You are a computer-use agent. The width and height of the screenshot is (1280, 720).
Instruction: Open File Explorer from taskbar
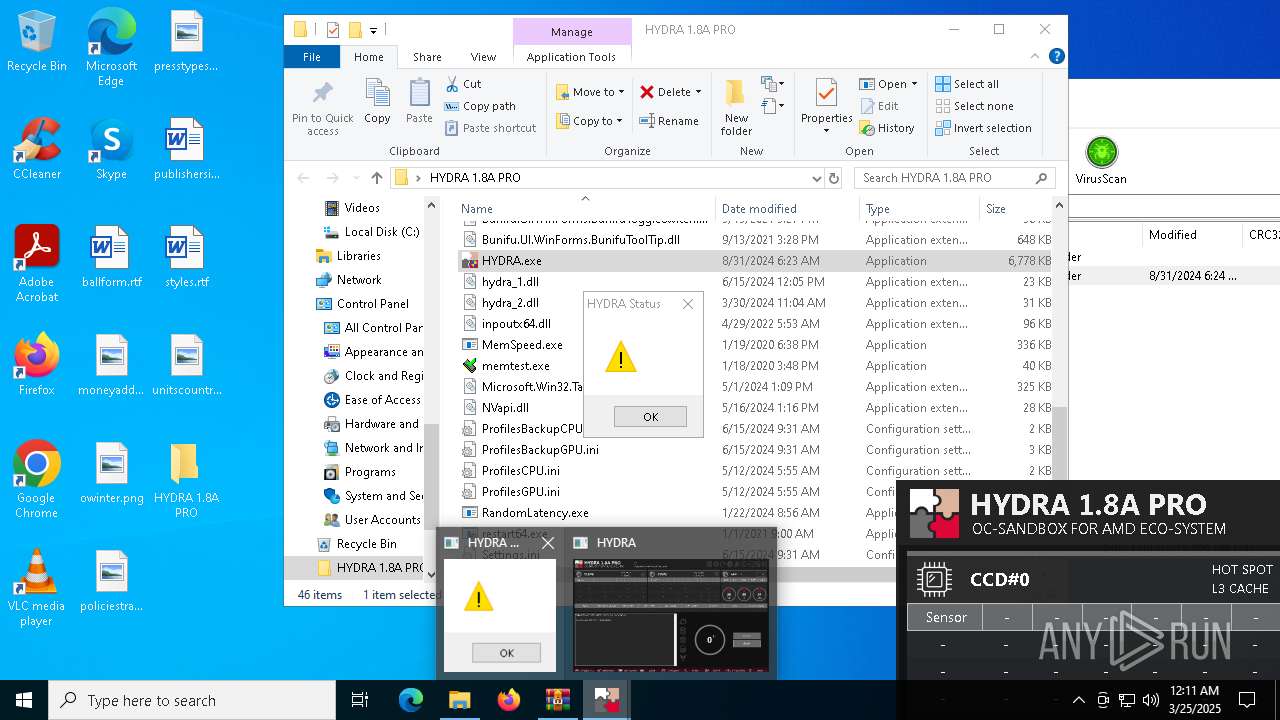click(459, 700)
